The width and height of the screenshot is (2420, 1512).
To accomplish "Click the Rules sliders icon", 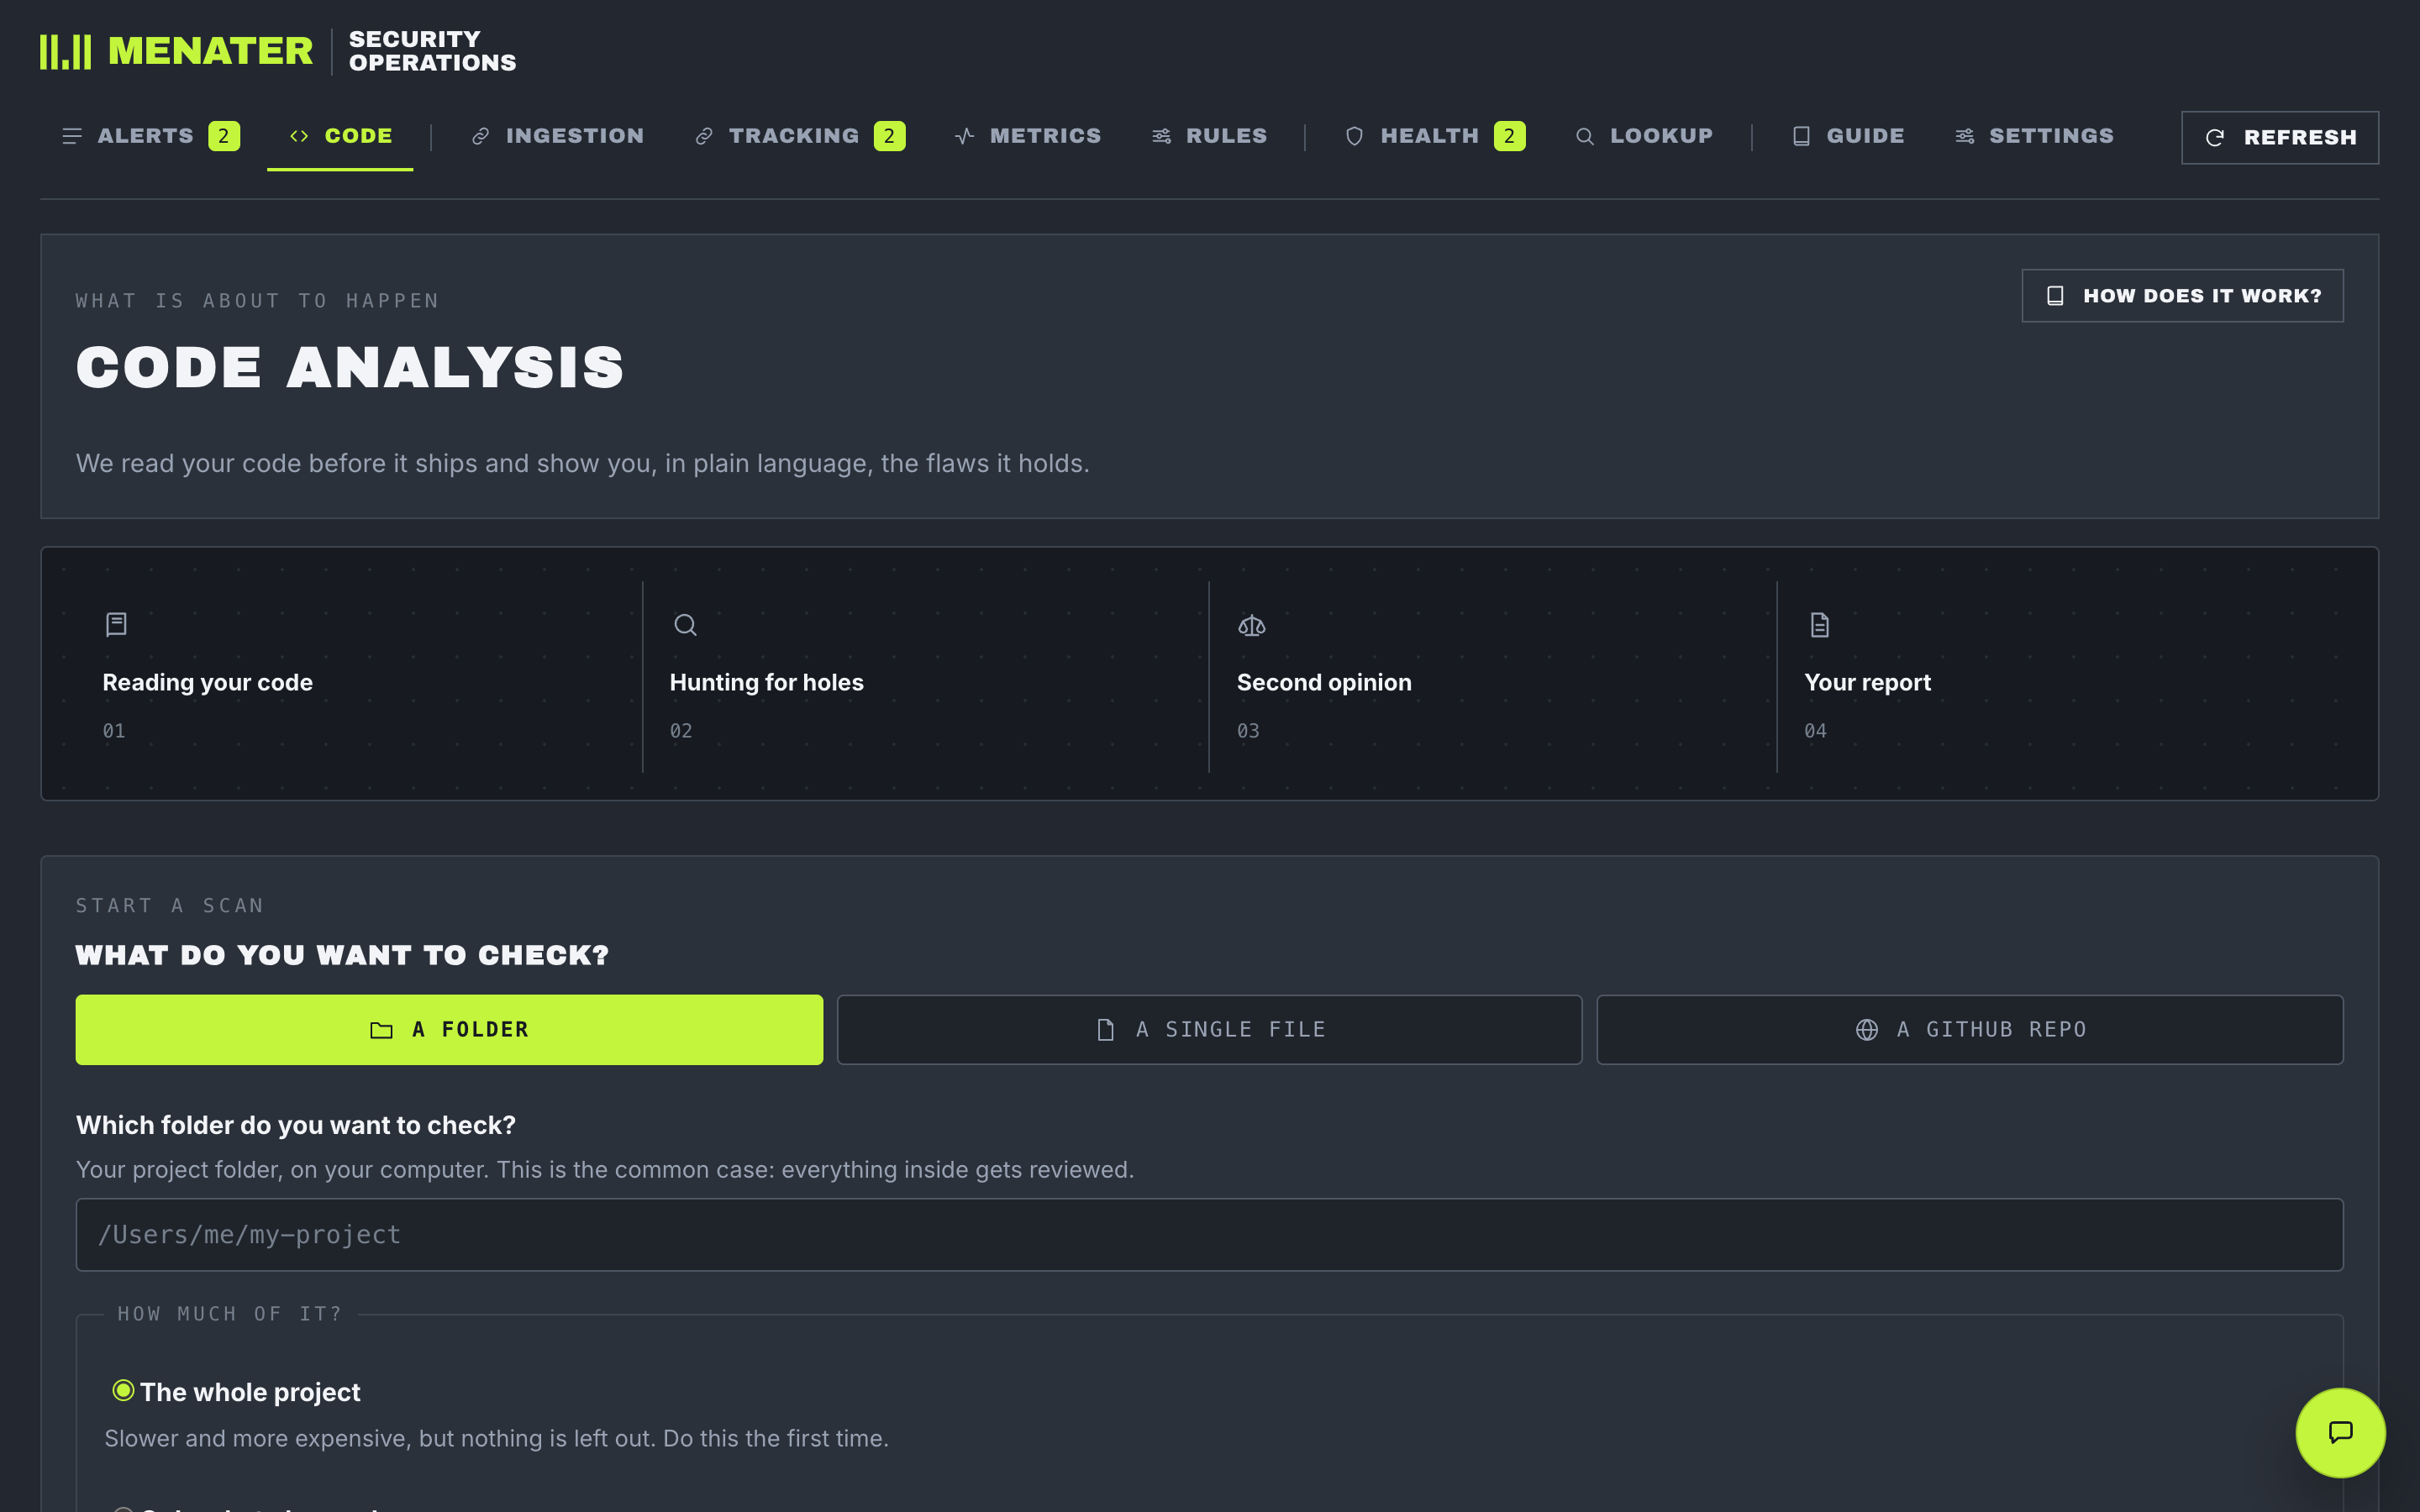I will coord(1161,136).
